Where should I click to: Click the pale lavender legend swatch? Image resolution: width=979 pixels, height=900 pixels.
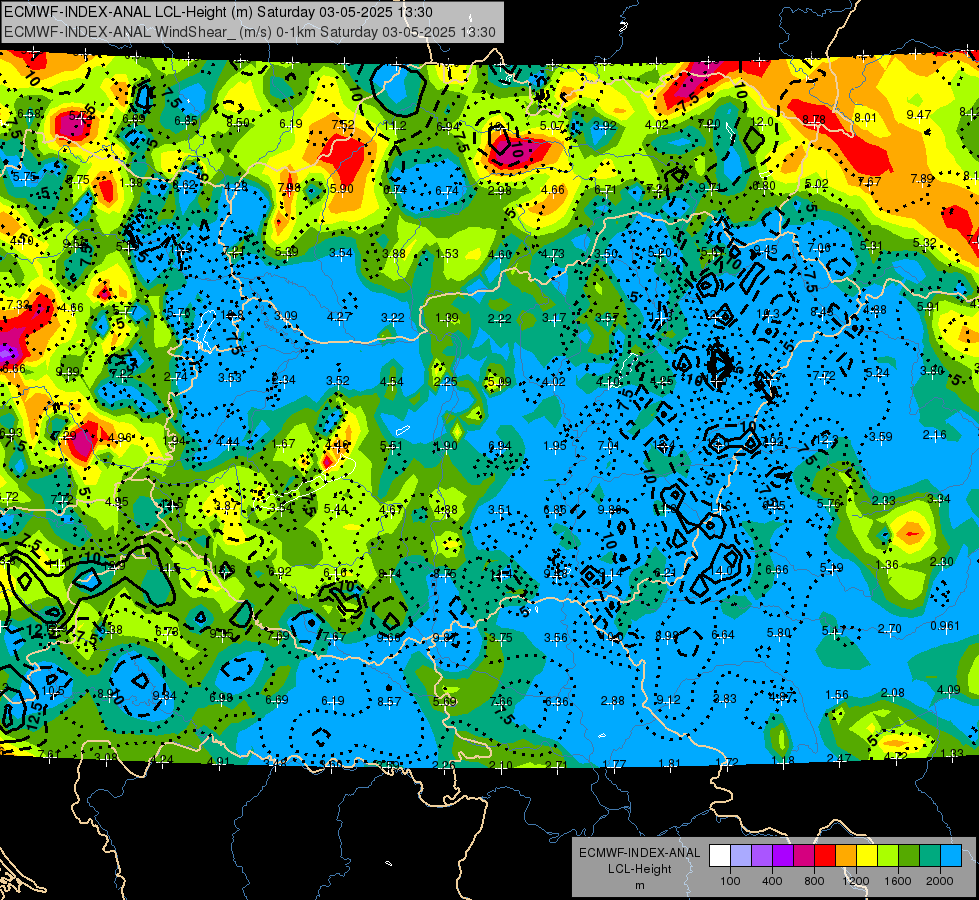click(x=741, y=856)
